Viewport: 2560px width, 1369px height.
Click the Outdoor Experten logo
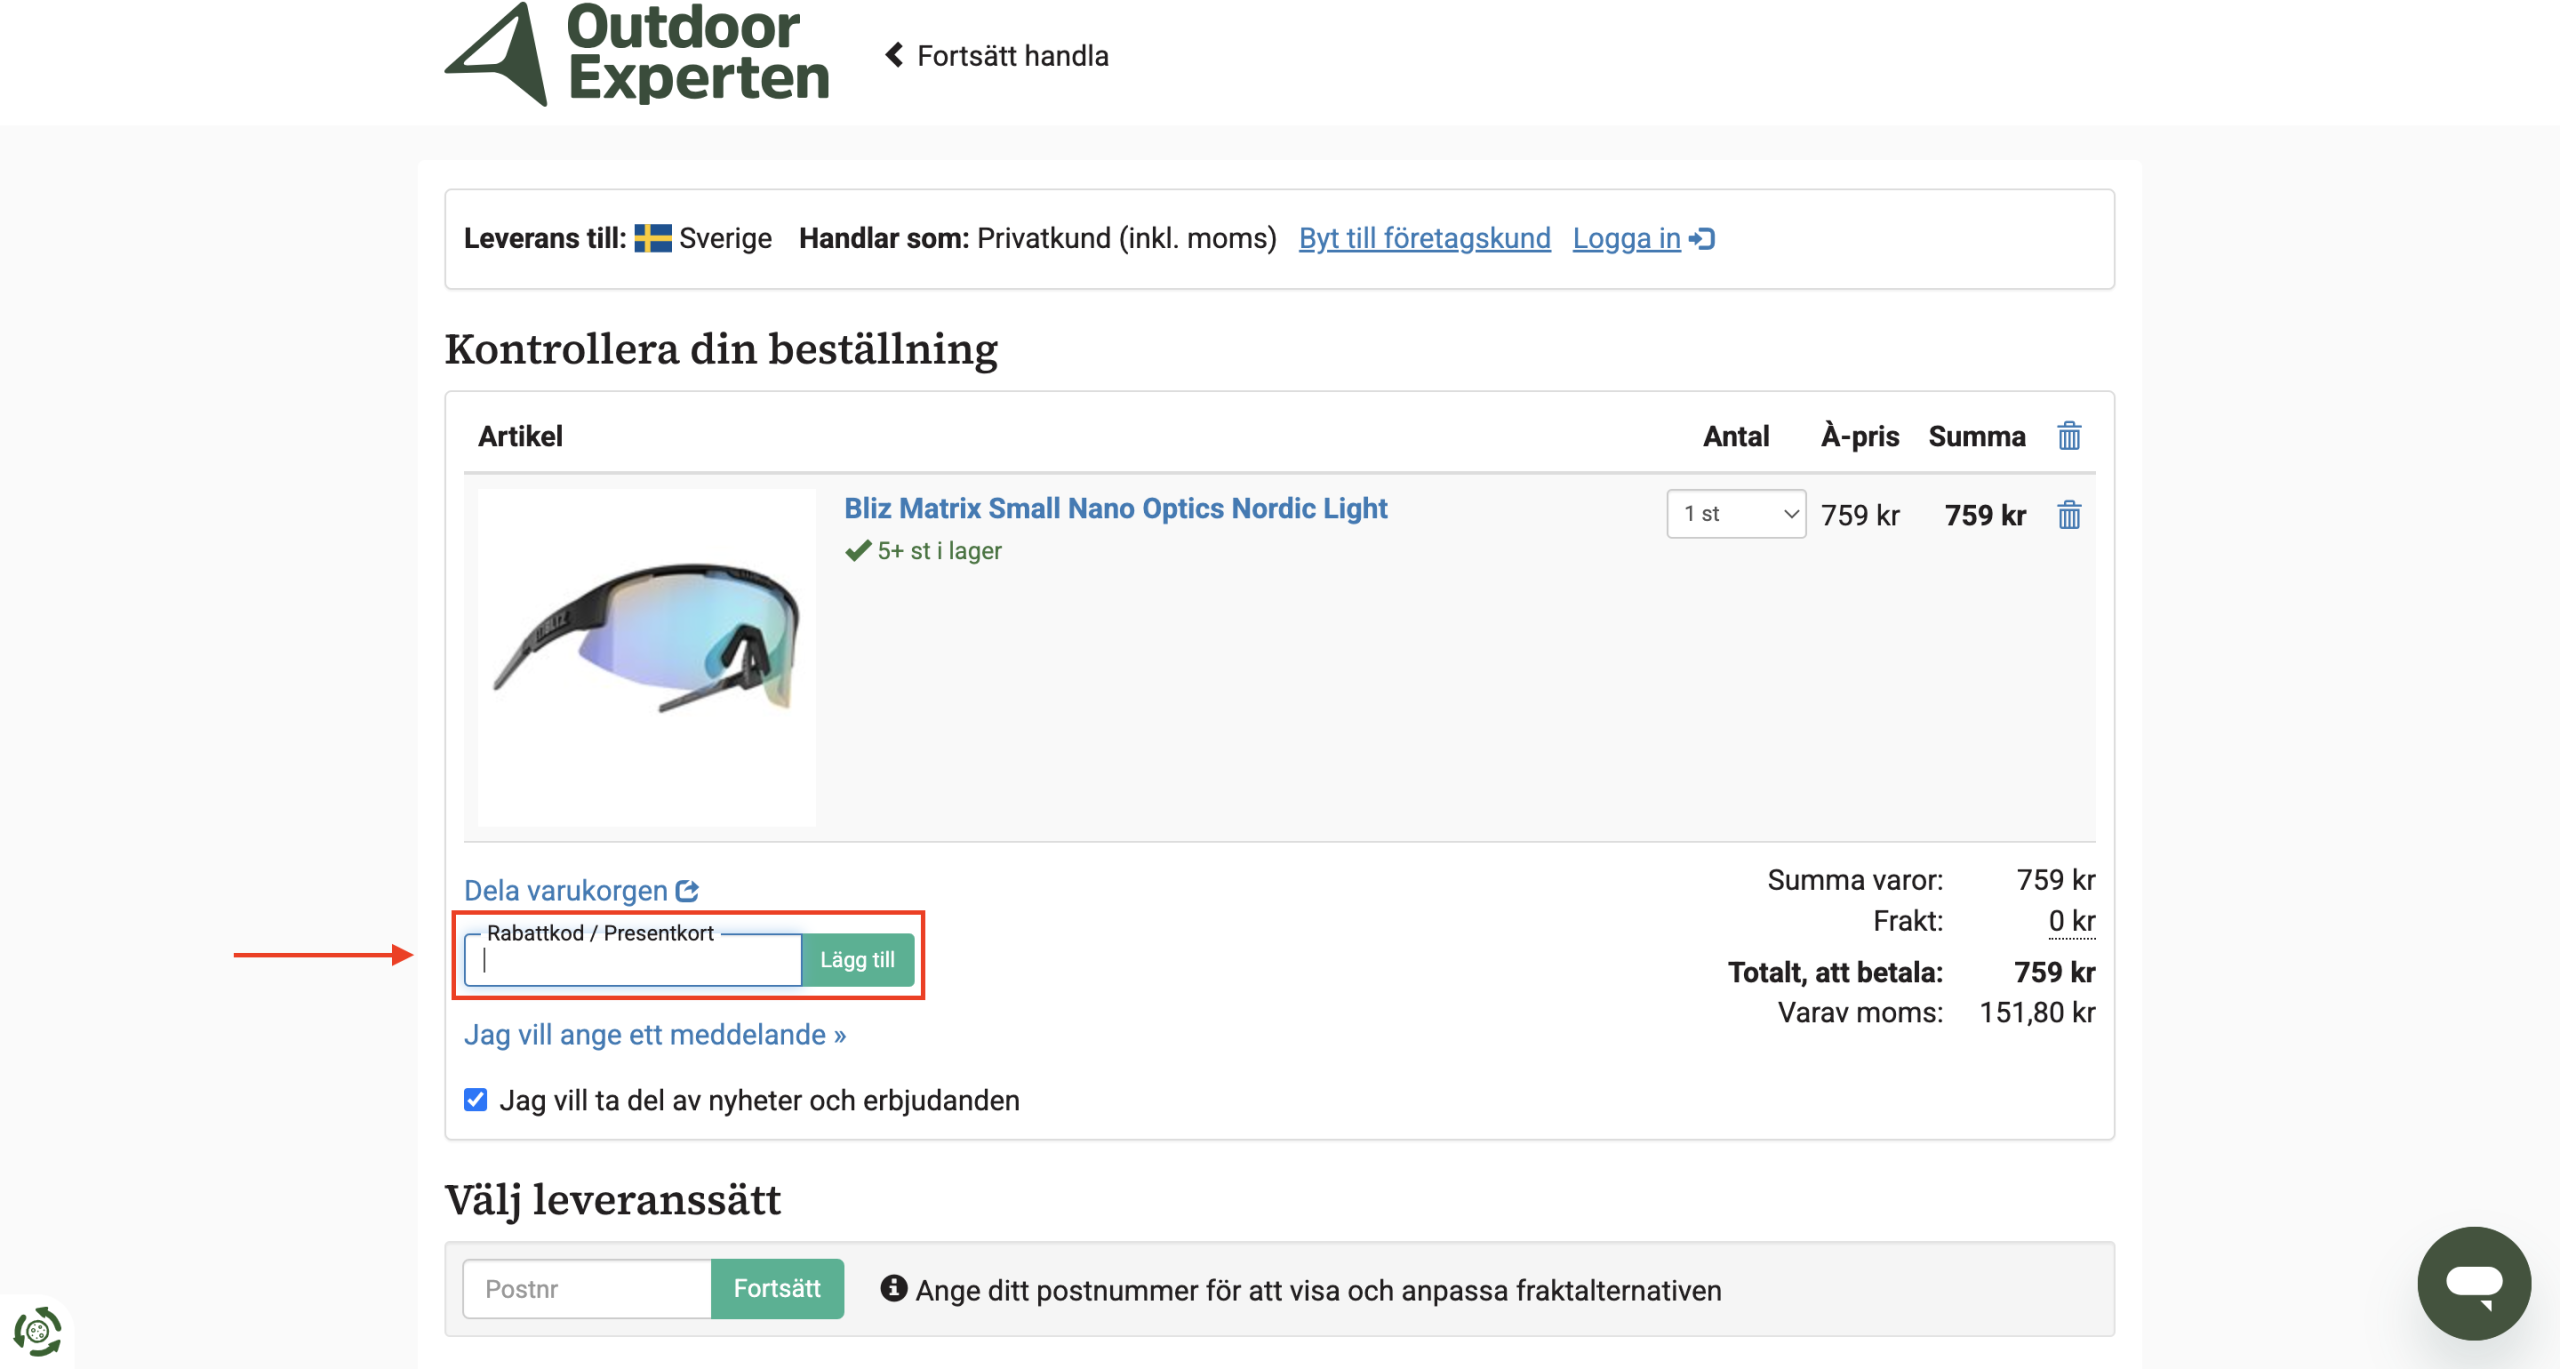click(637, 53)
